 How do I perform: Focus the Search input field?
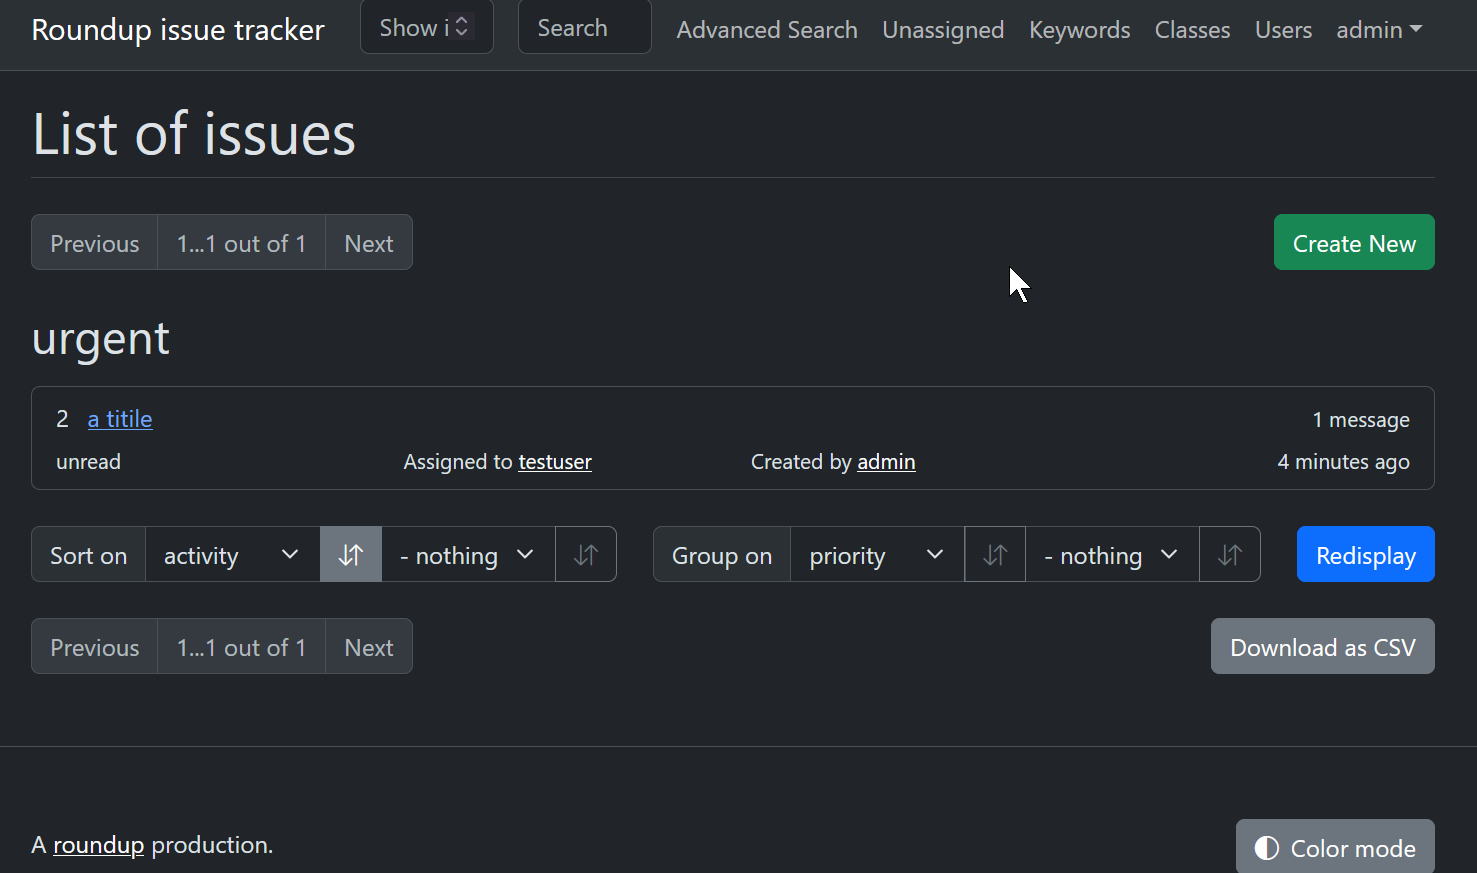tap(584, 28)
